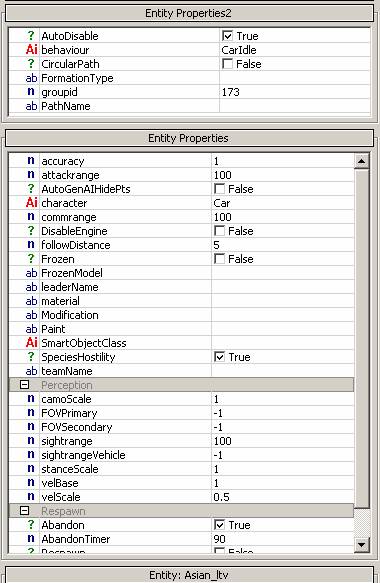Image resolution: width=380 pixels, height=583 pixels.
Task: Turn off the SpeciesHostility checkbox
Action: click(x=219, y=357)
